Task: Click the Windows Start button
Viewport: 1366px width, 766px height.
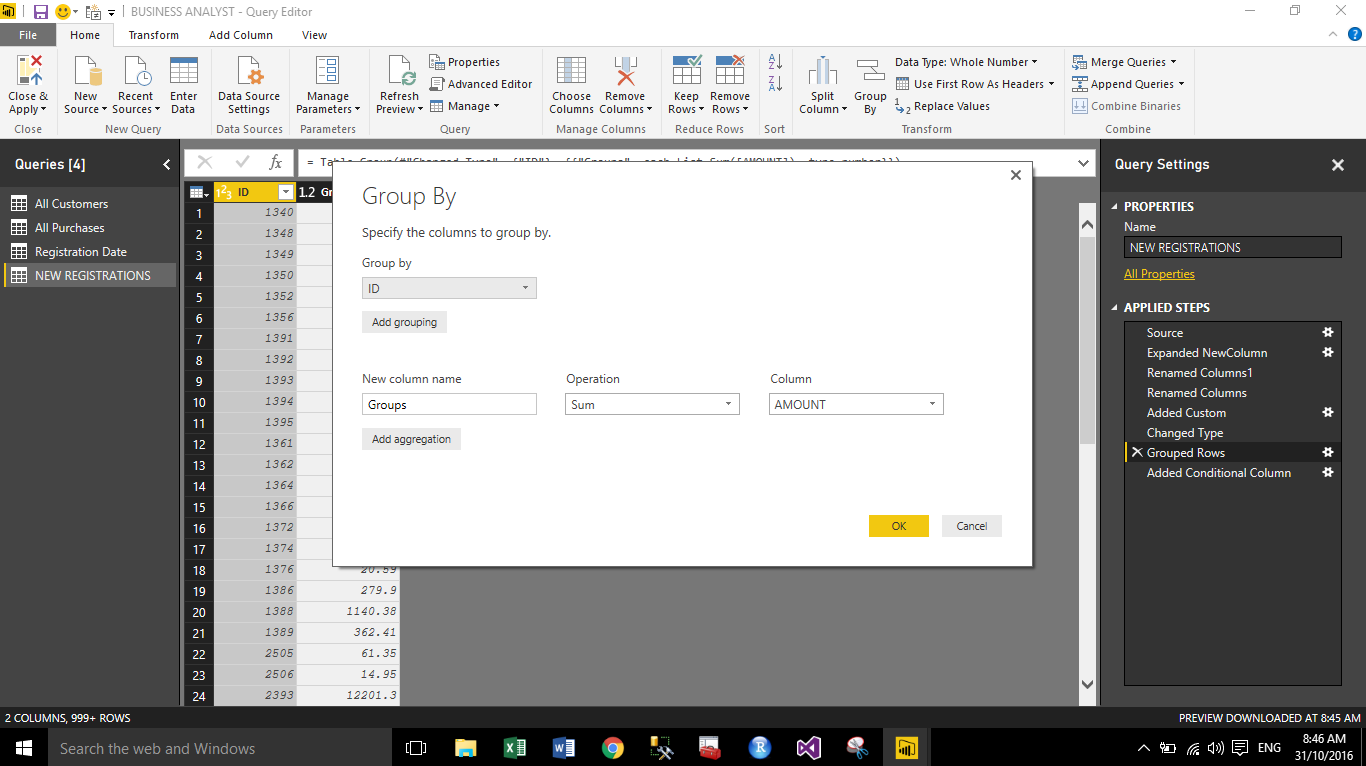Action: [24, 748]
